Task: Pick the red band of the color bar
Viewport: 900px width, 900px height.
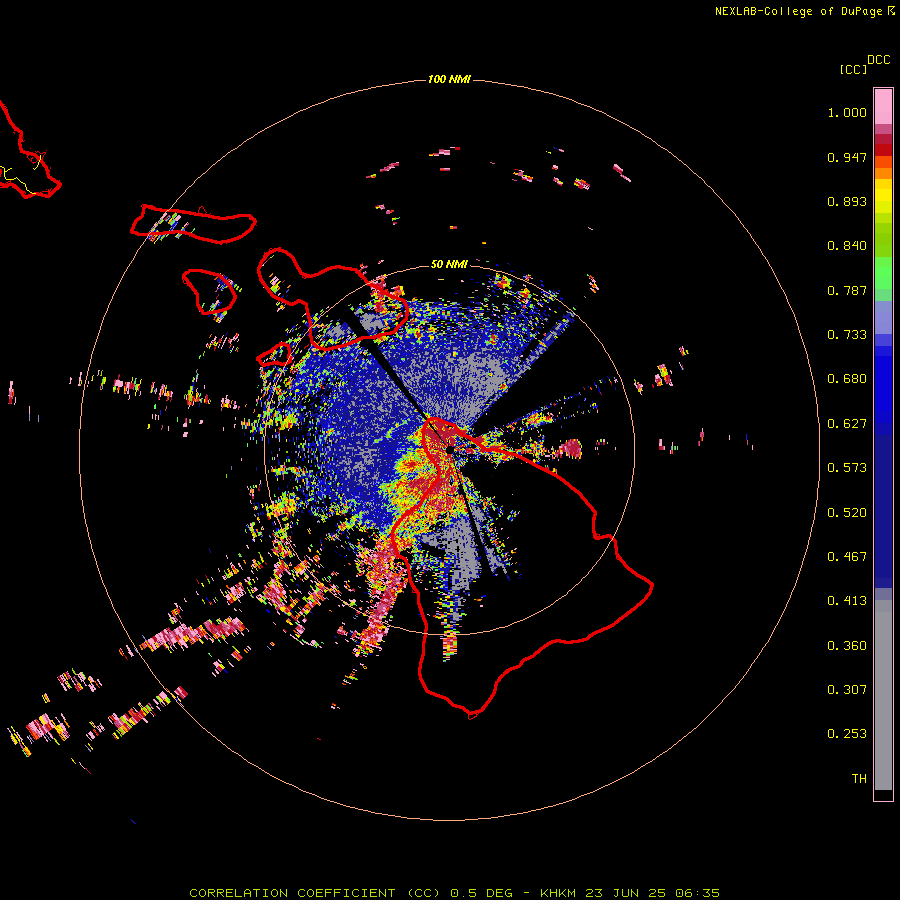Action: 883,150
